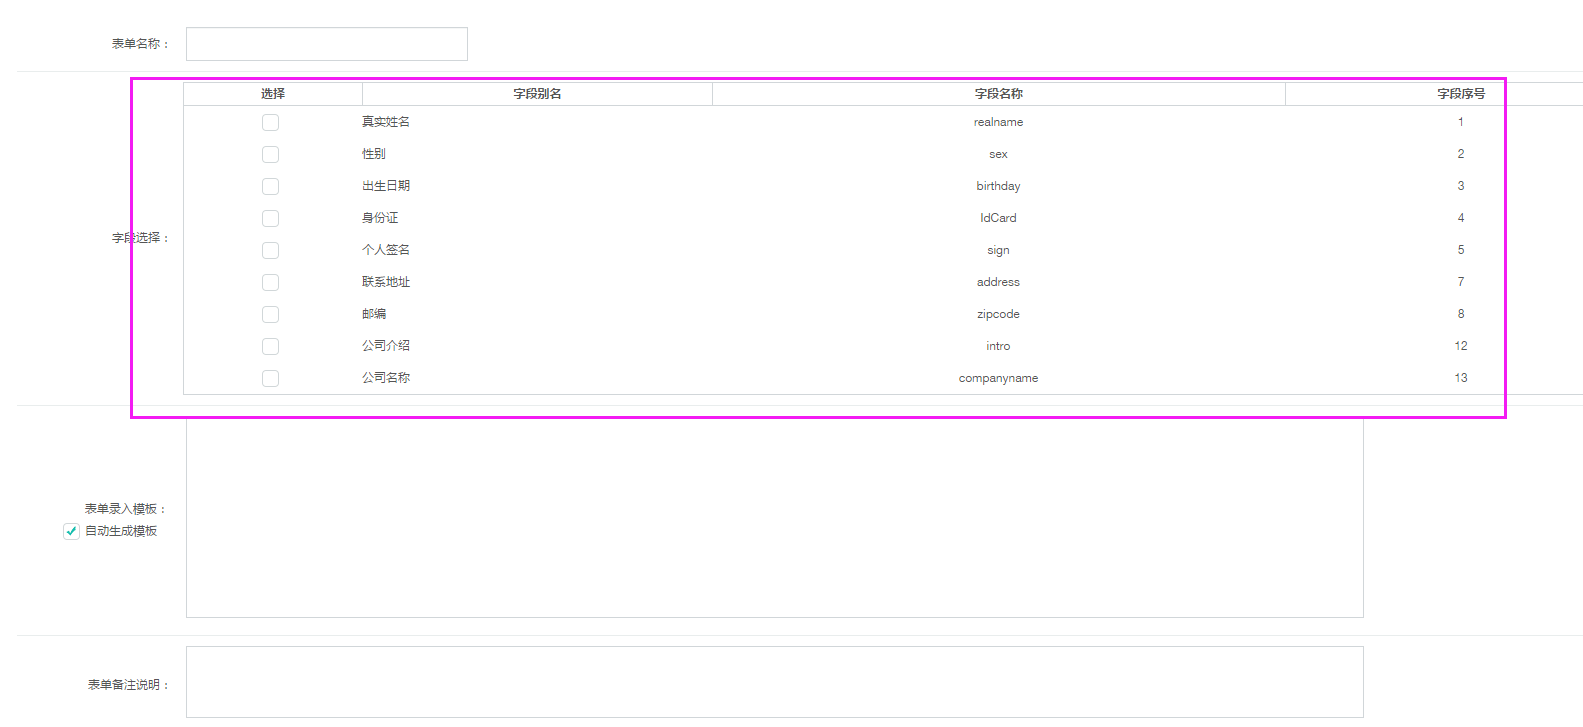Focus the 表单录入模板 text area
Viewport: 1583px width, 727px height.
coord(774,518)
